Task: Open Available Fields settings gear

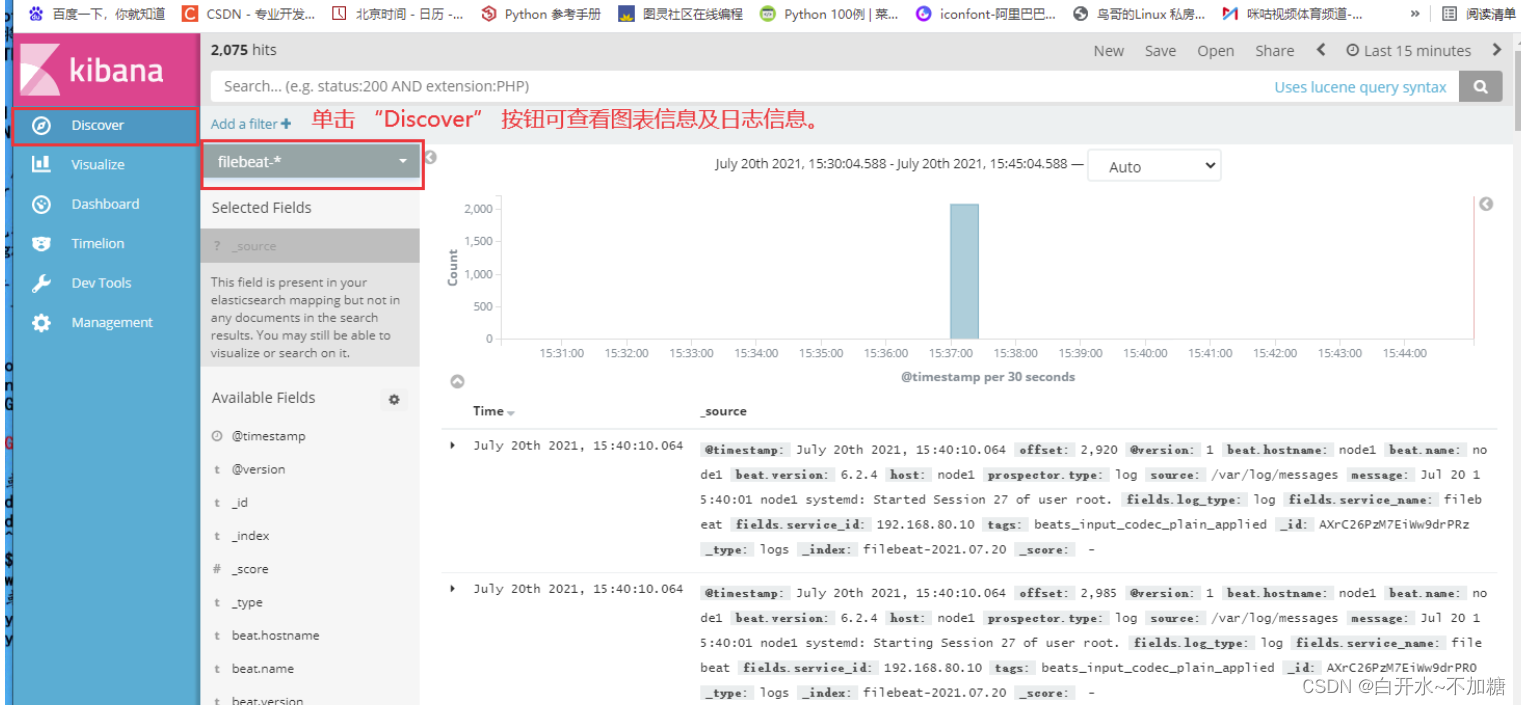Action: [x=394, y=399]
